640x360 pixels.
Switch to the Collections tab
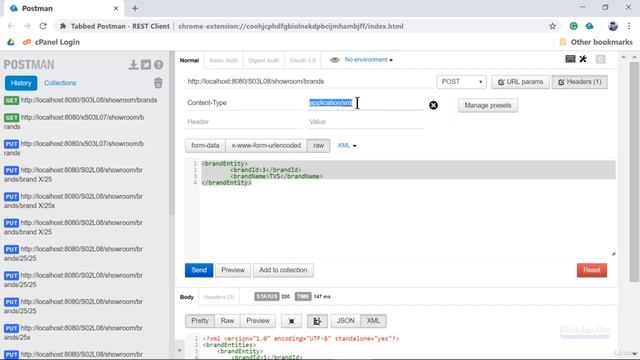tap(60, 83)
